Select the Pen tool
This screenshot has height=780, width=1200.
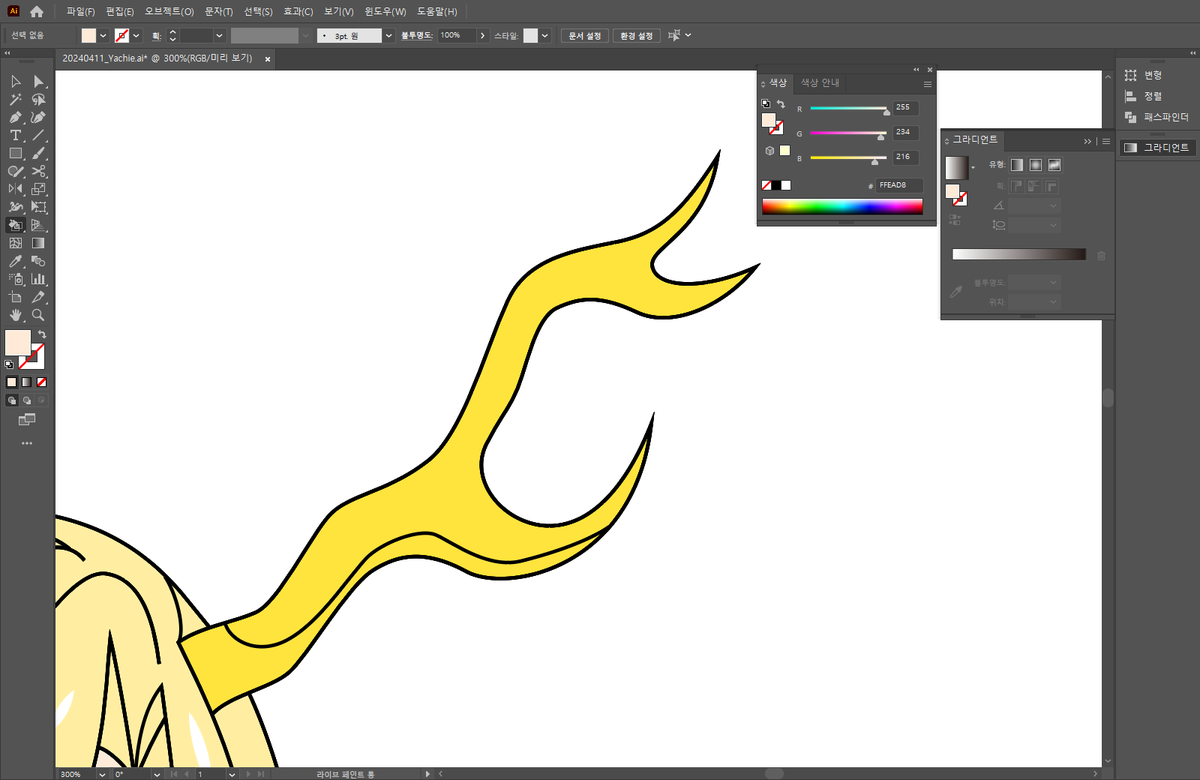point(16,117)
